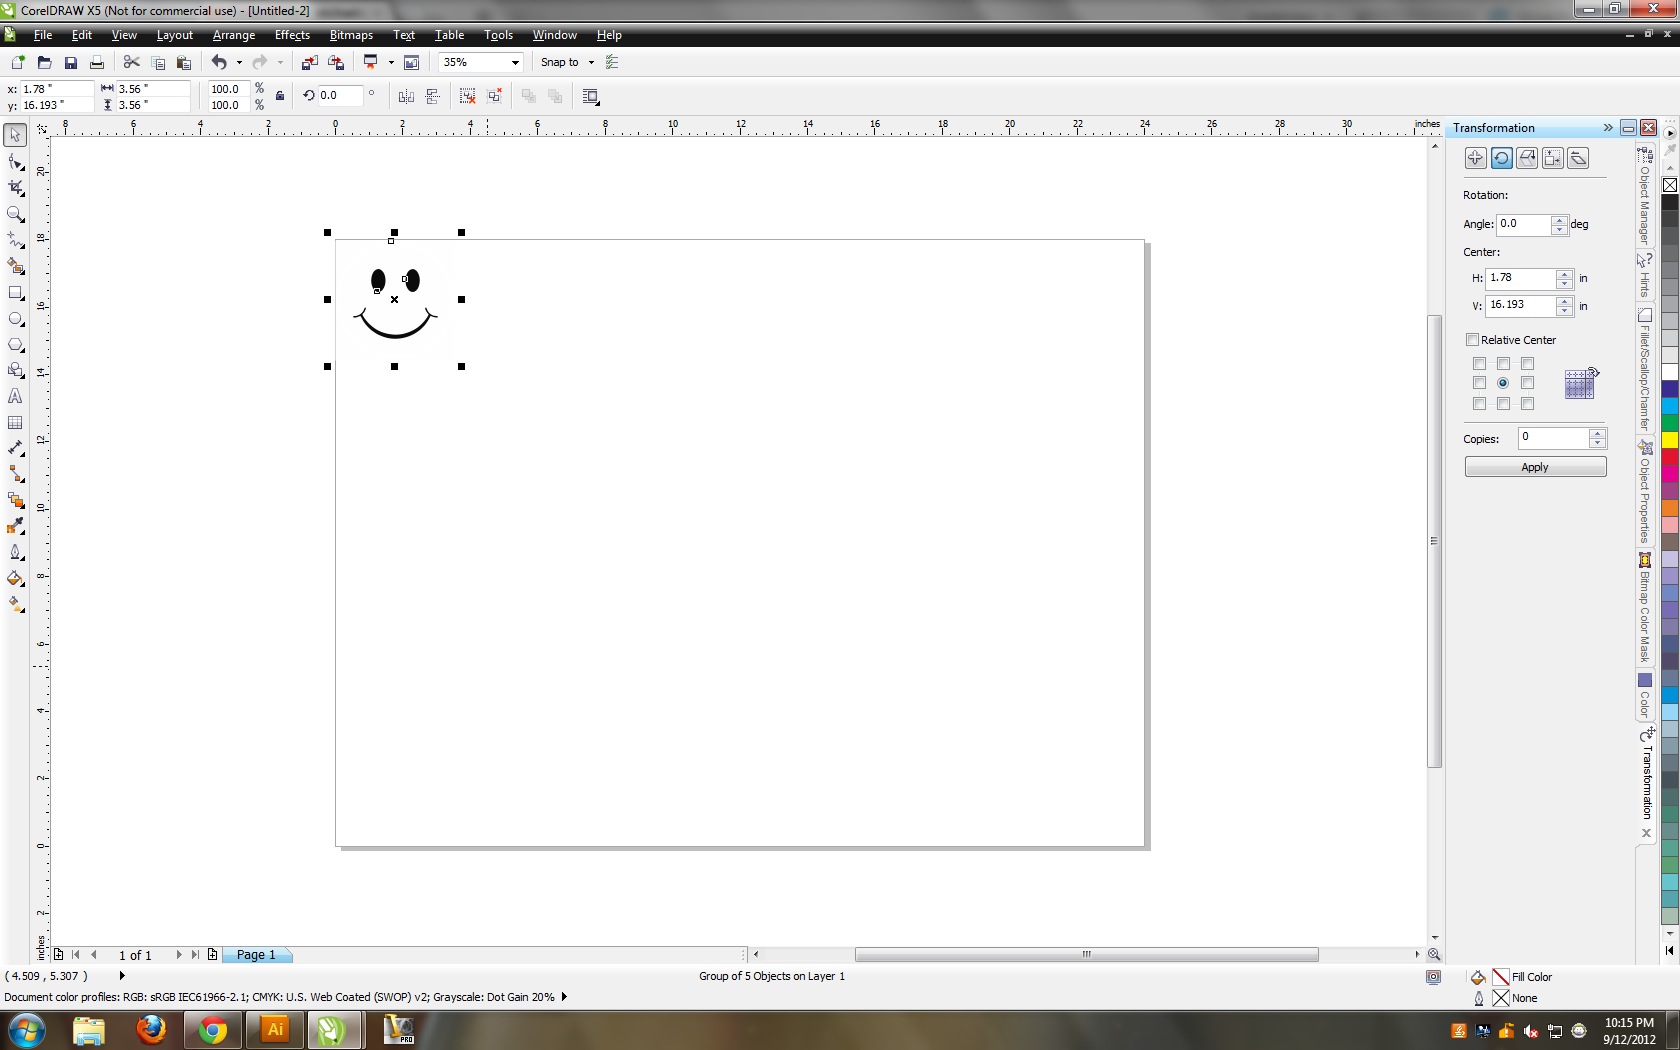Increase the rotation Angle spinner
This screenshot has width=1680, height=1050.
tap(1559, 220)
